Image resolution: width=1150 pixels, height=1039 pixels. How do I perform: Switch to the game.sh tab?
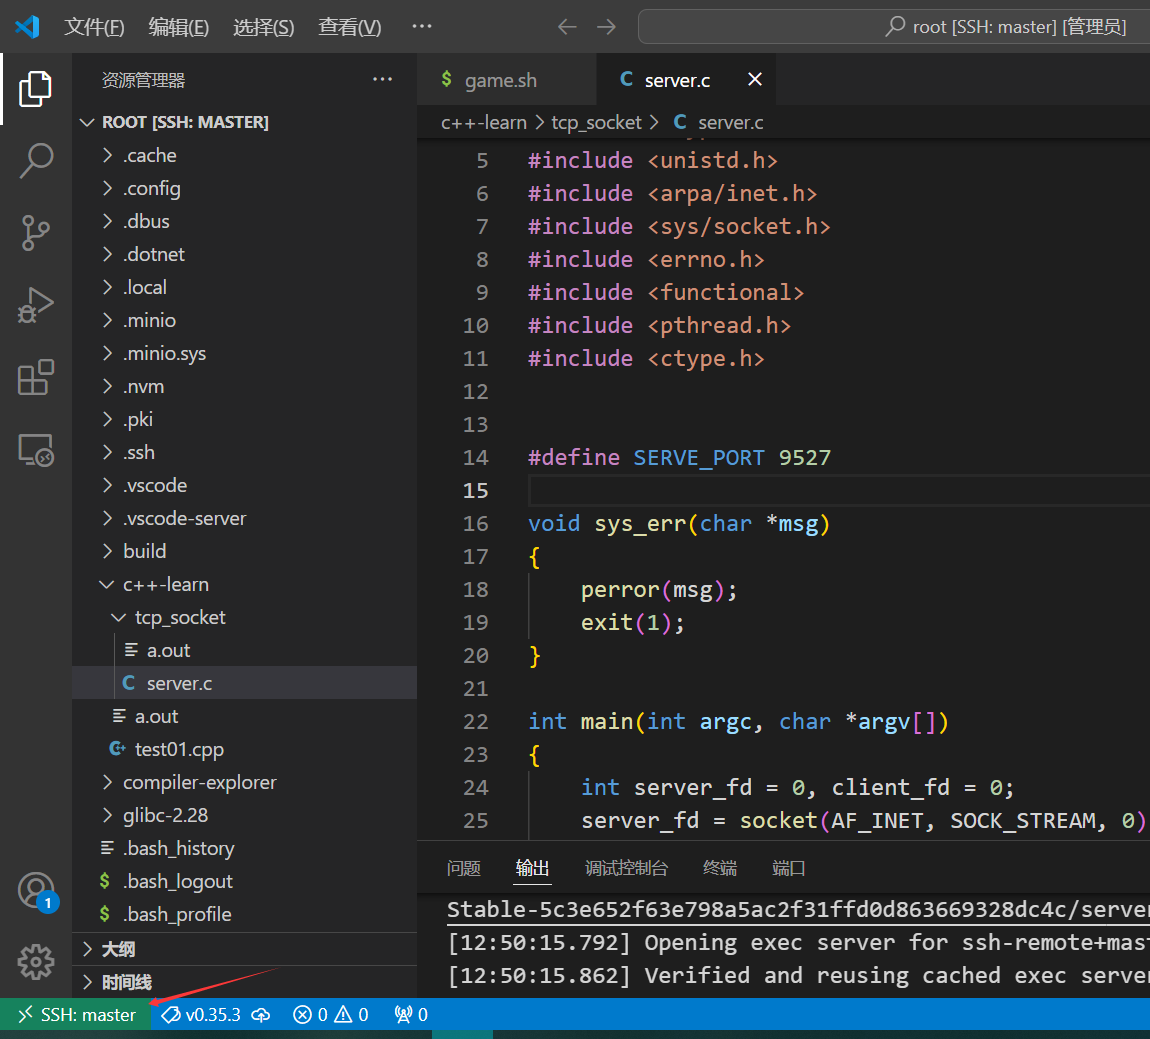tap(506, 80)
